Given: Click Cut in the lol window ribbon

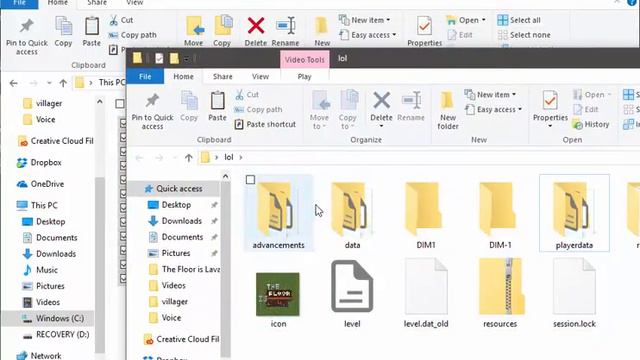Looking at the screenshot, I should coord(247,95).
